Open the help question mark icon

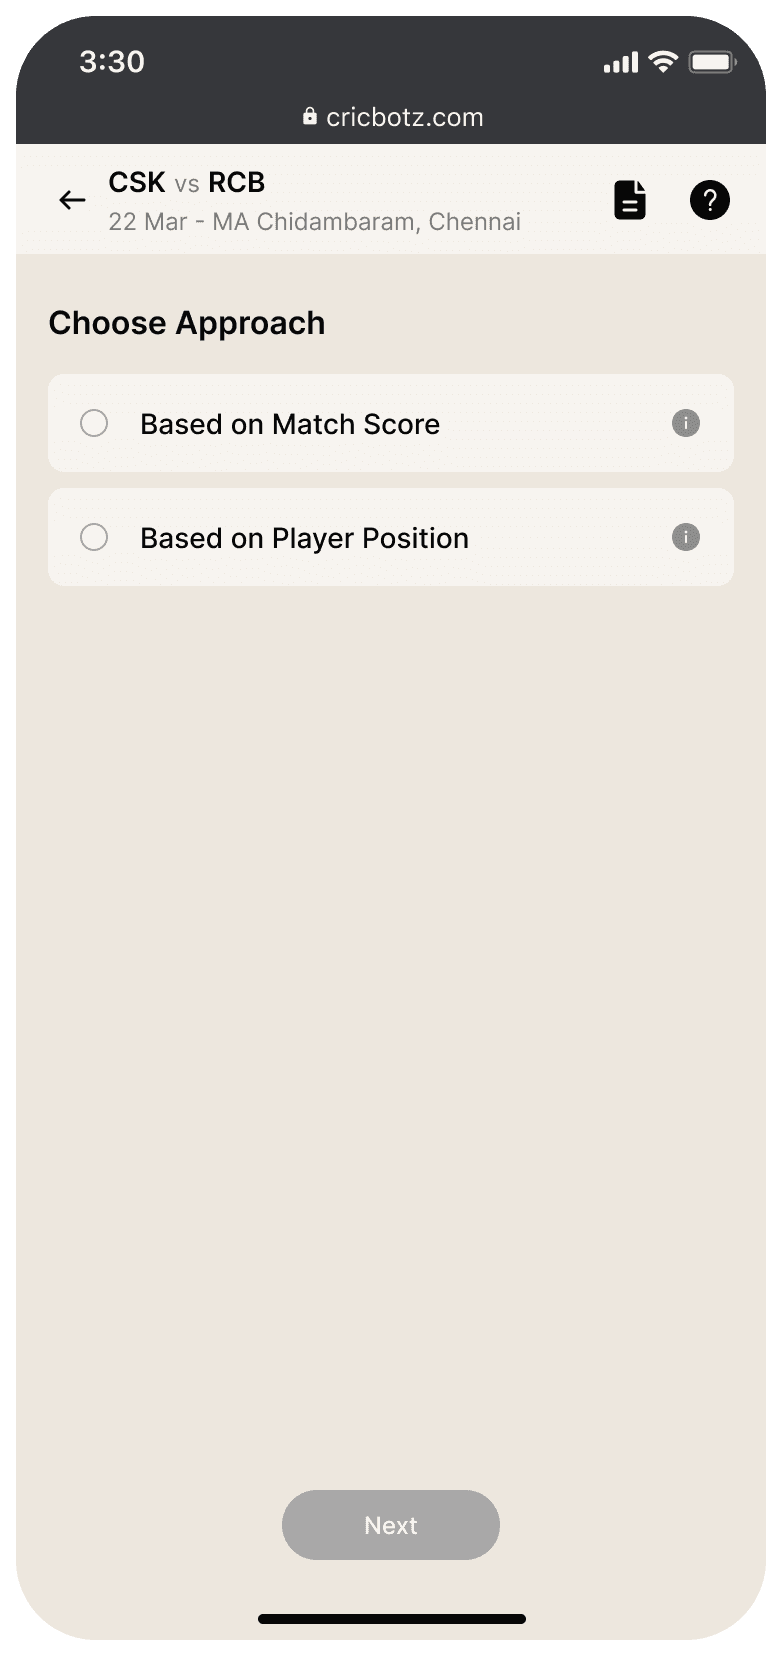(710, 200)
